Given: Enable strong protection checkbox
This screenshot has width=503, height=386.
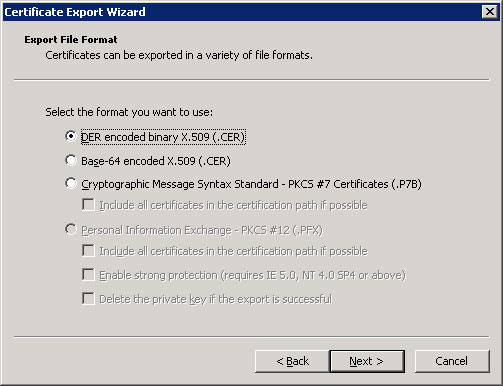Looking at the screenshot, I should [x=88, y=275].
